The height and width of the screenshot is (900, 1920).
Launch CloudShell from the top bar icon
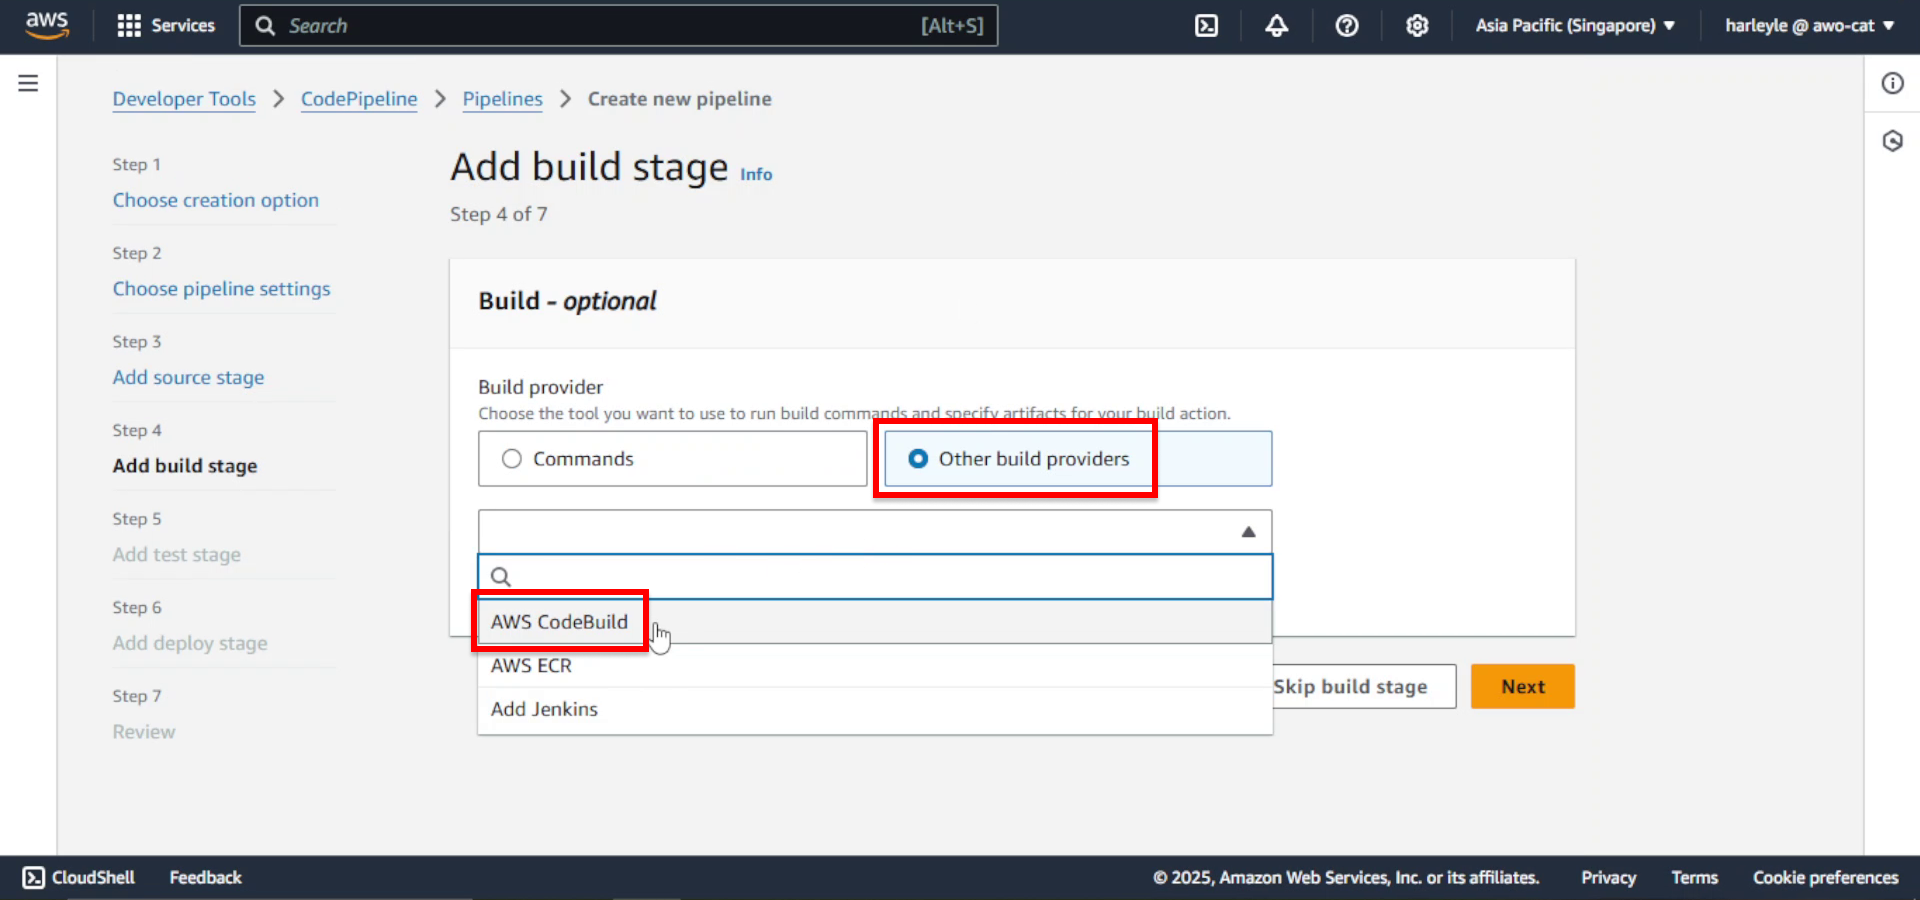[1207, 26]
